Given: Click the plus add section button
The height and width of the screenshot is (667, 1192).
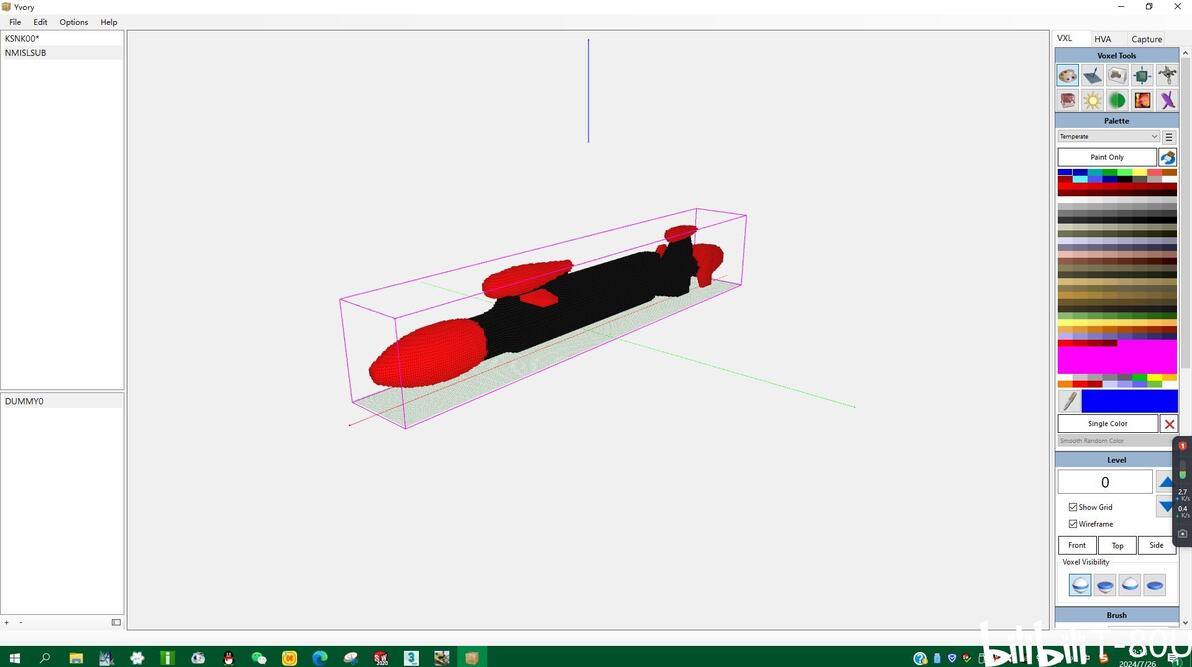Looking at the screenshot, I should click(x=7, y=622).
